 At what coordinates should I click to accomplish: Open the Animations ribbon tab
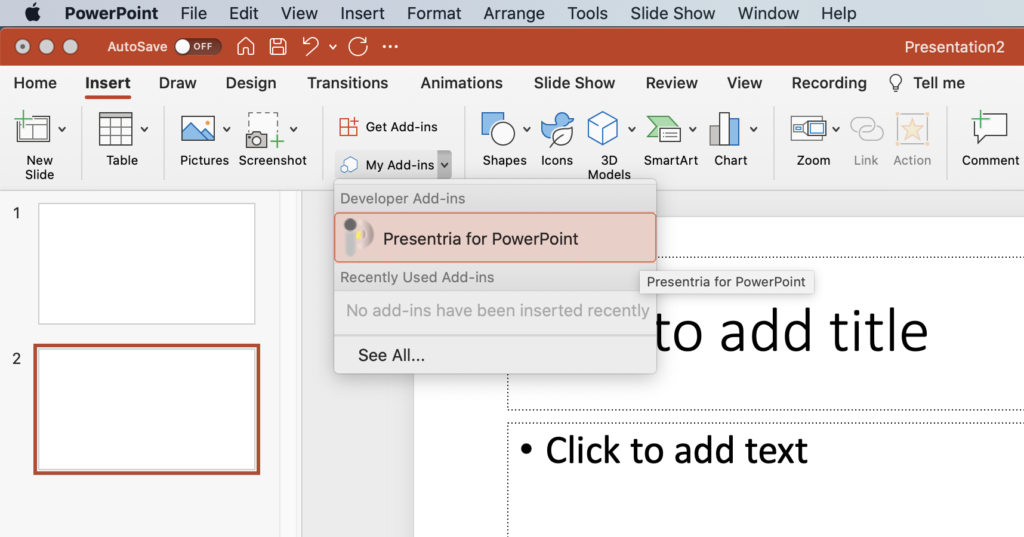[462, 83]
